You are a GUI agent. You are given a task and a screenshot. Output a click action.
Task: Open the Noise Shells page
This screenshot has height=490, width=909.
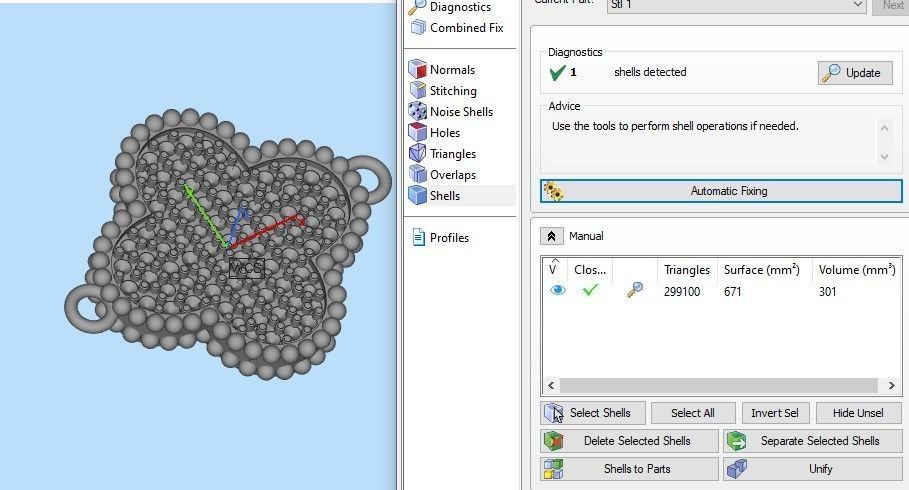tap(451, 111)
